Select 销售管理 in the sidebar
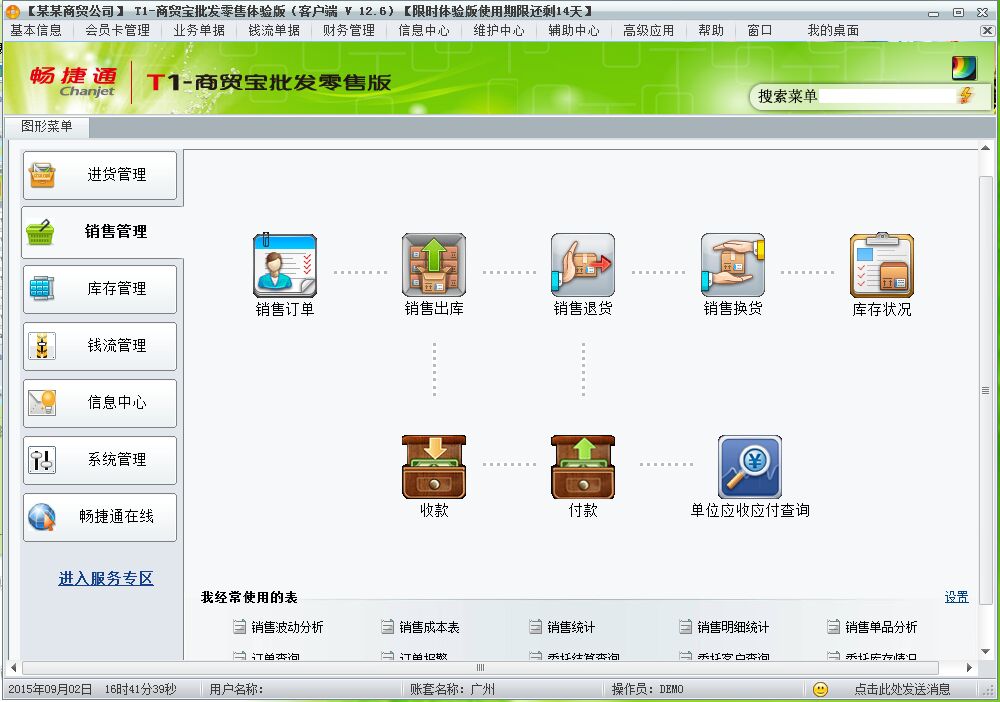The image size is (1000, 702). 100,231
